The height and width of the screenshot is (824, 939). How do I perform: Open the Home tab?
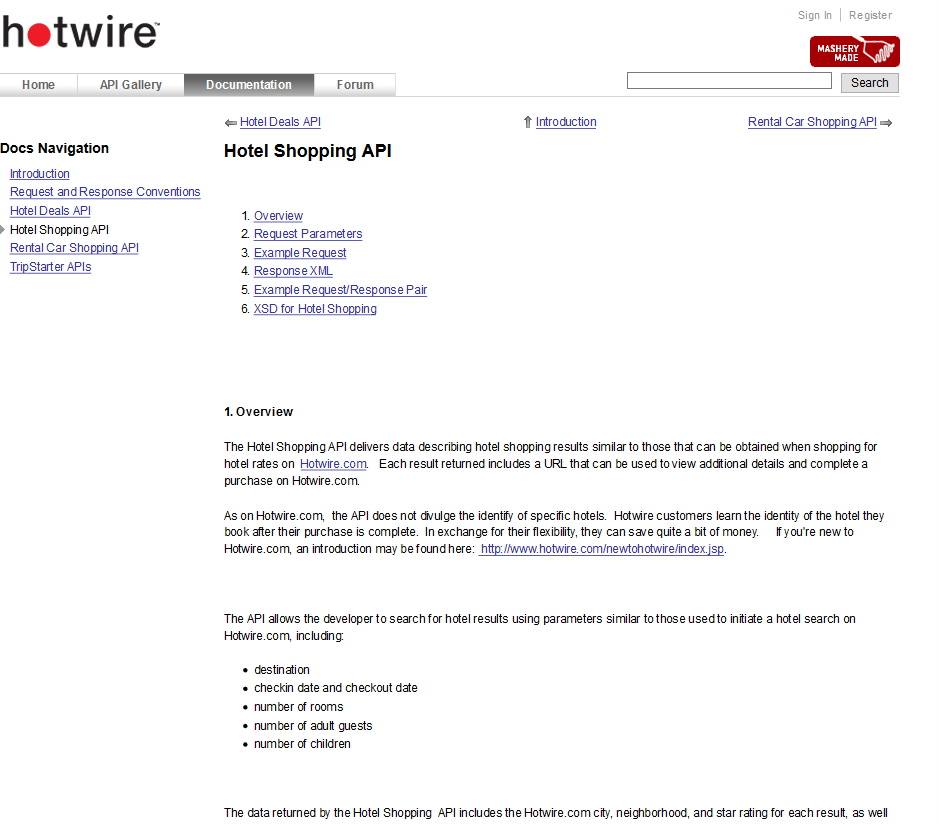(38, 85)
